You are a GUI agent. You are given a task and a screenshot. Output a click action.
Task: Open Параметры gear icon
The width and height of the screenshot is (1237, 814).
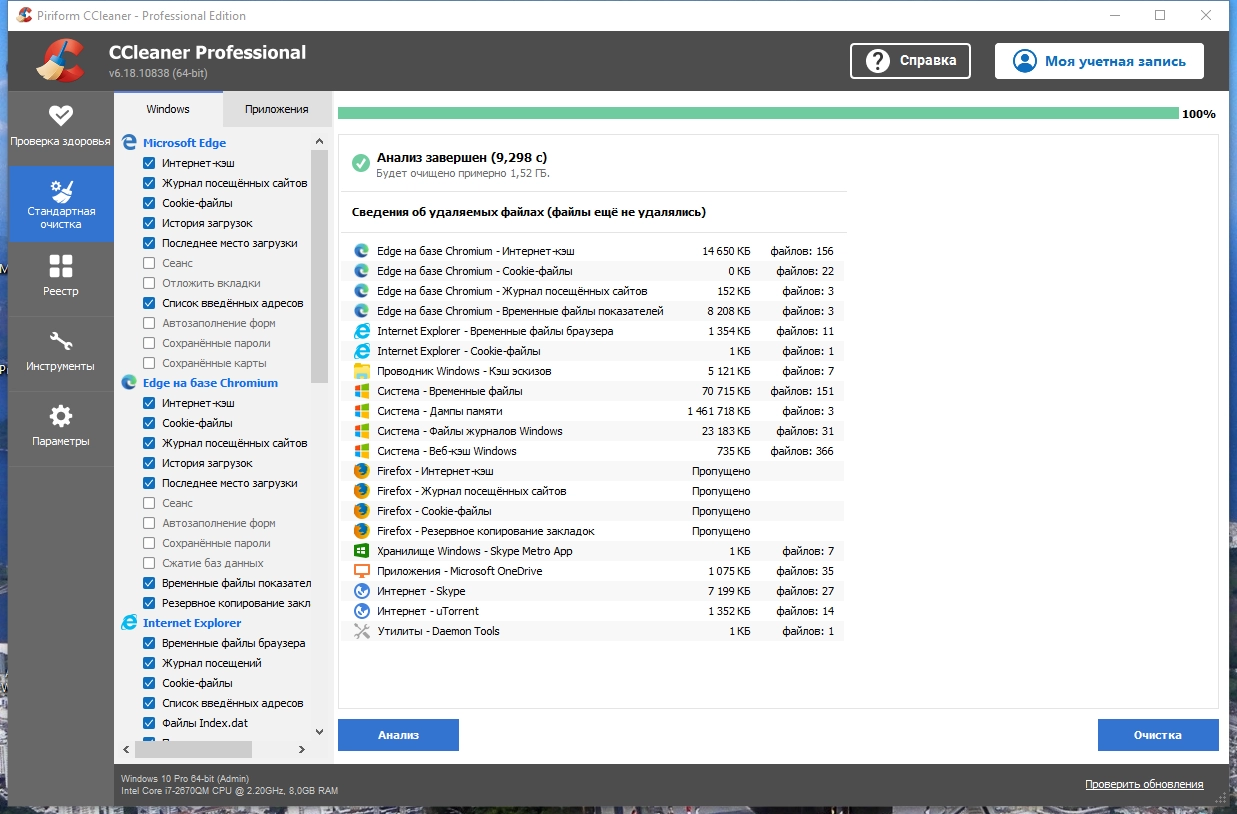point(61,416)
